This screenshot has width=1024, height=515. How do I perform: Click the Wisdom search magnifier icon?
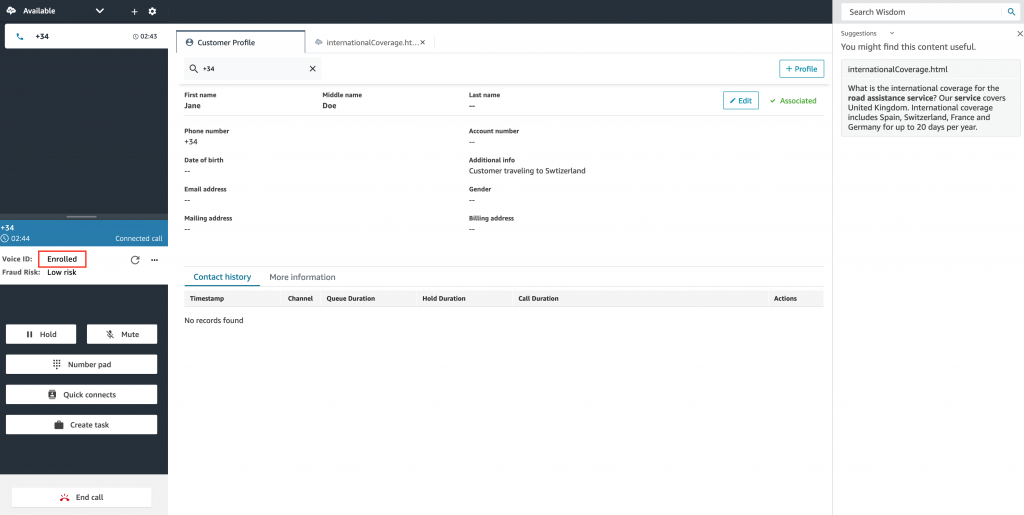coord(1011,12)
